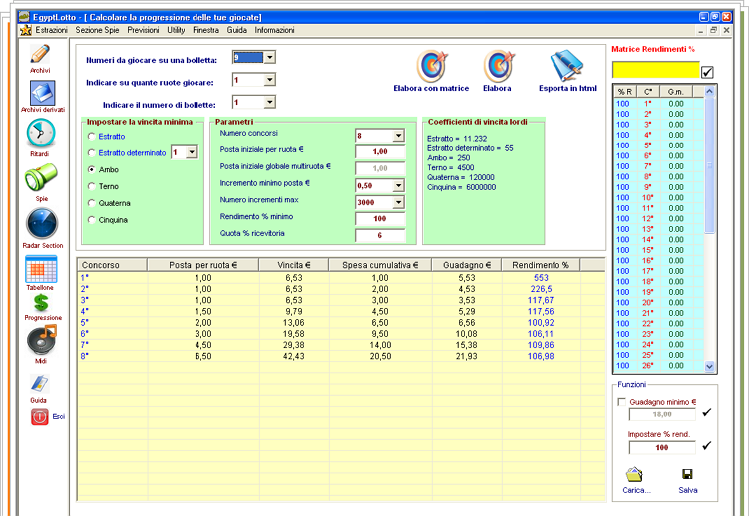Select the Terno radio button
Screen dimensions: 749x516
92,186
